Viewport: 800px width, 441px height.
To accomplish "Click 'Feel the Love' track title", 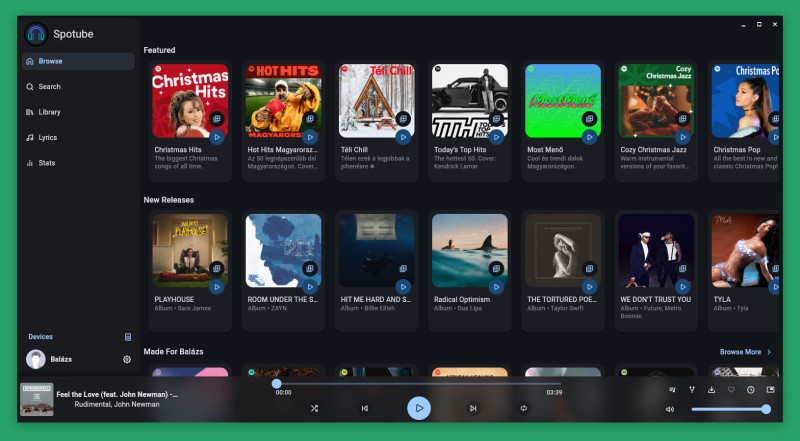I will [117, 395].
